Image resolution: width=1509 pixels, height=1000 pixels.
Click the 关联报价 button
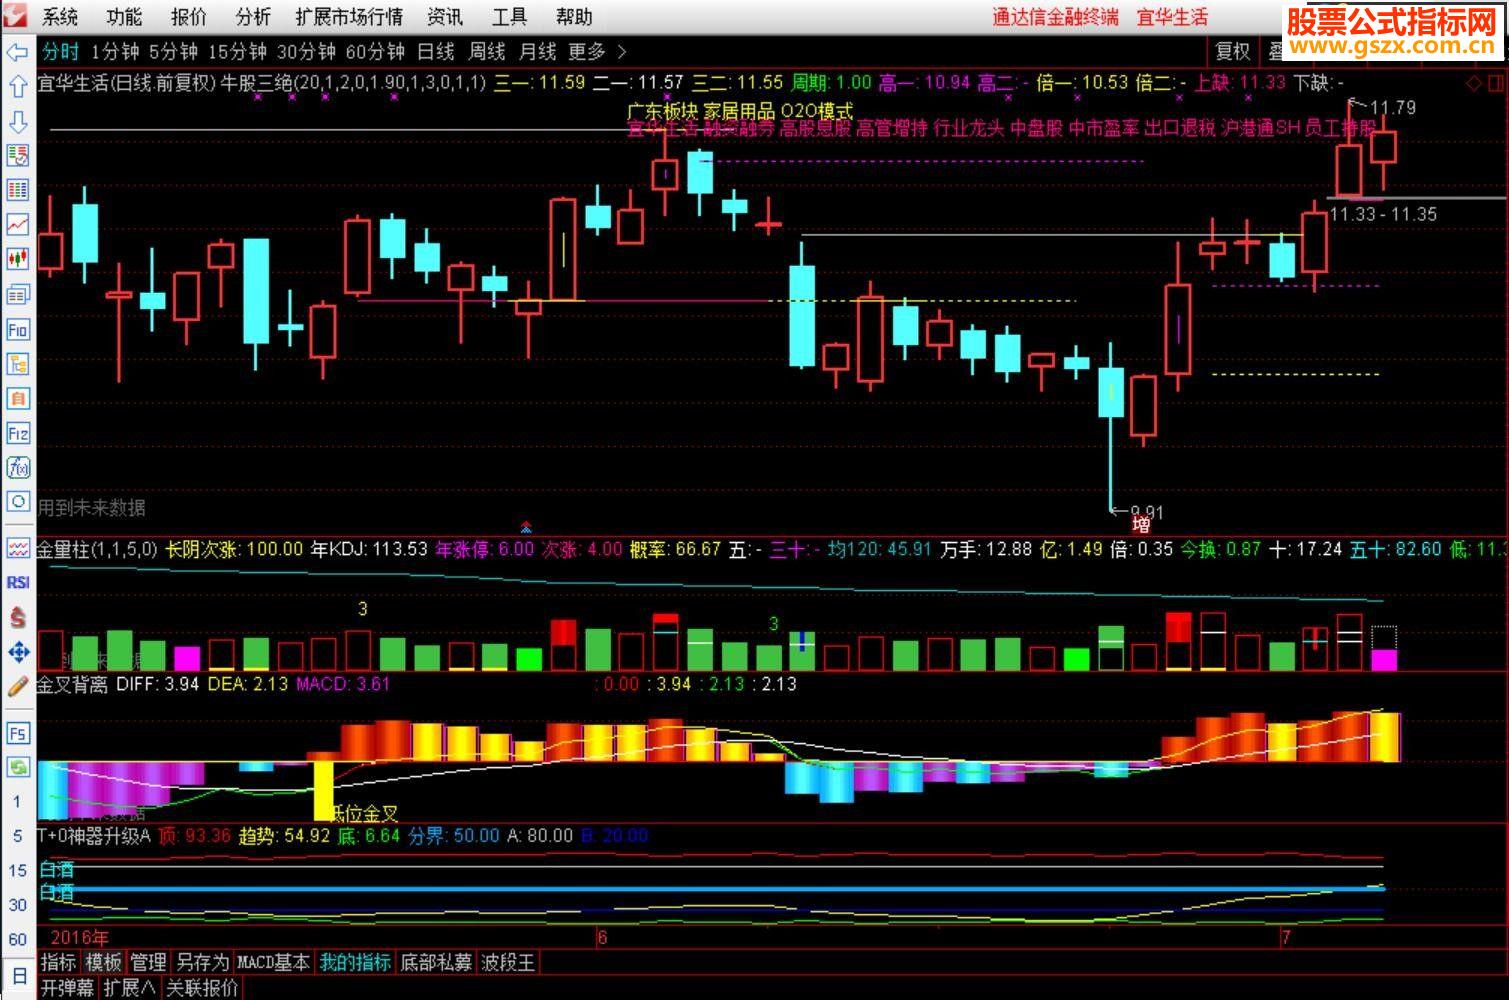(202, 988)
